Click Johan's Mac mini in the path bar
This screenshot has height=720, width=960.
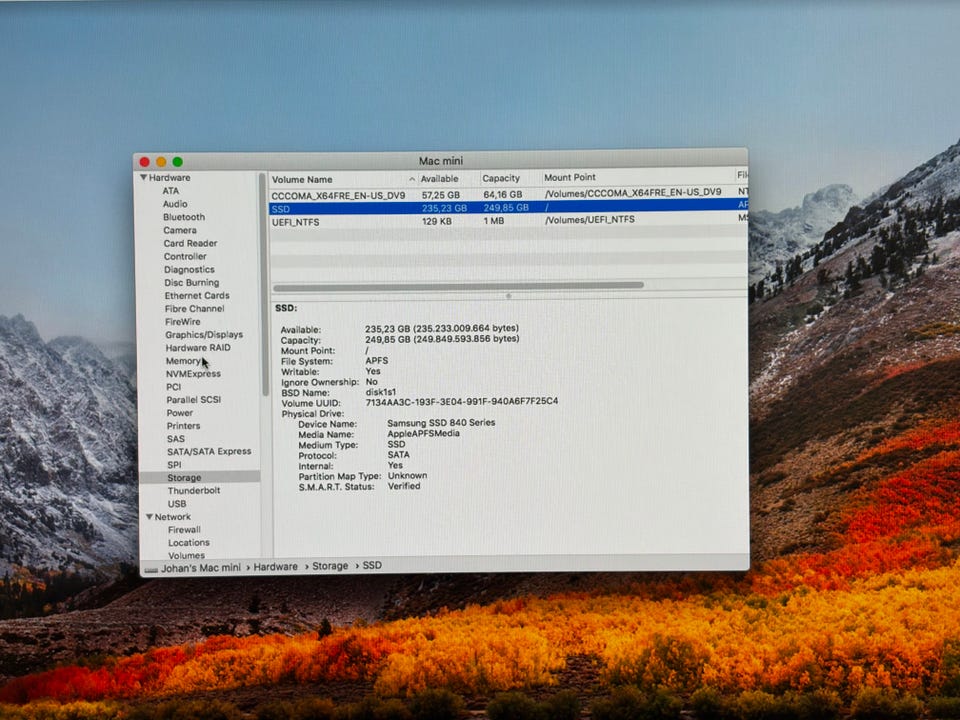pyautogui.click(x=201, y=568)
